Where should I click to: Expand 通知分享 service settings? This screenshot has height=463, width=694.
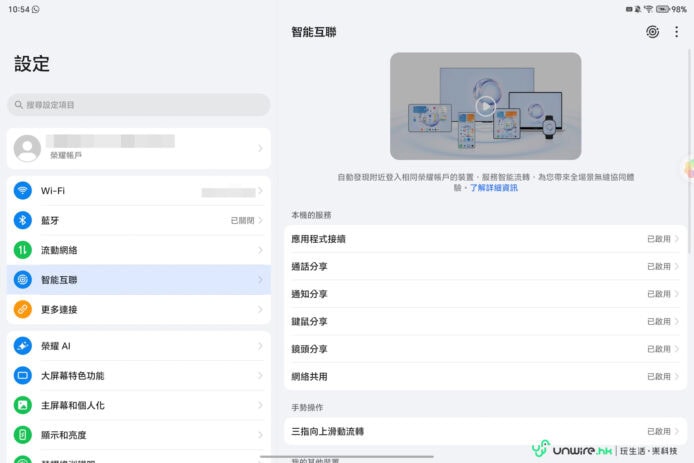pos(485,294)
